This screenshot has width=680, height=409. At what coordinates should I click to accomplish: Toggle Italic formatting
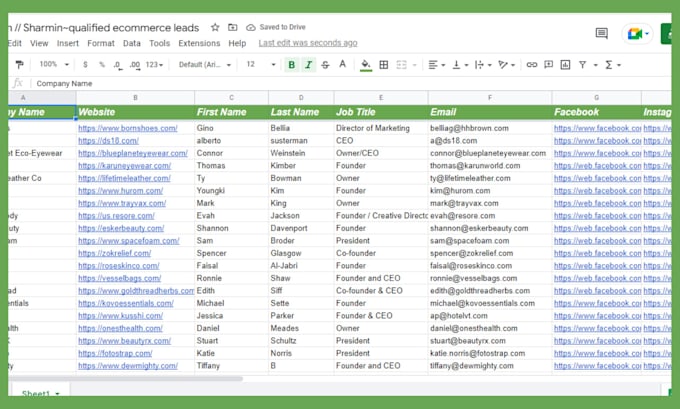[x=308, y=65]
